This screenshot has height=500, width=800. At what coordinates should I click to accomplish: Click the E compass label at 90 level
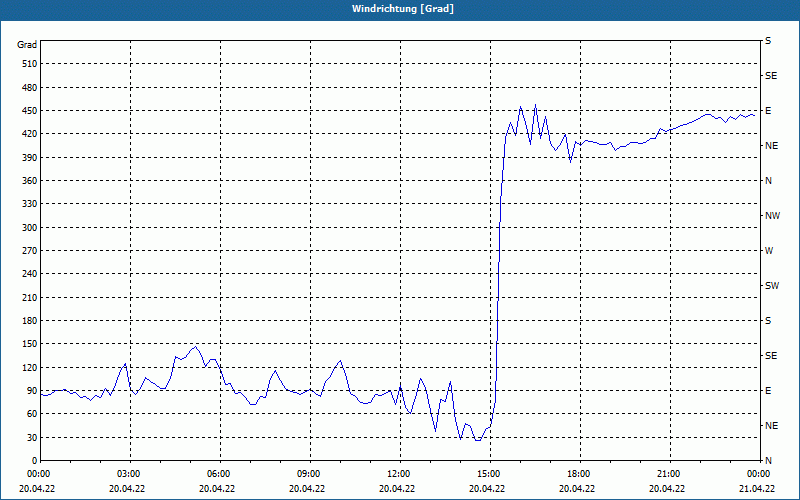point(768,391)
